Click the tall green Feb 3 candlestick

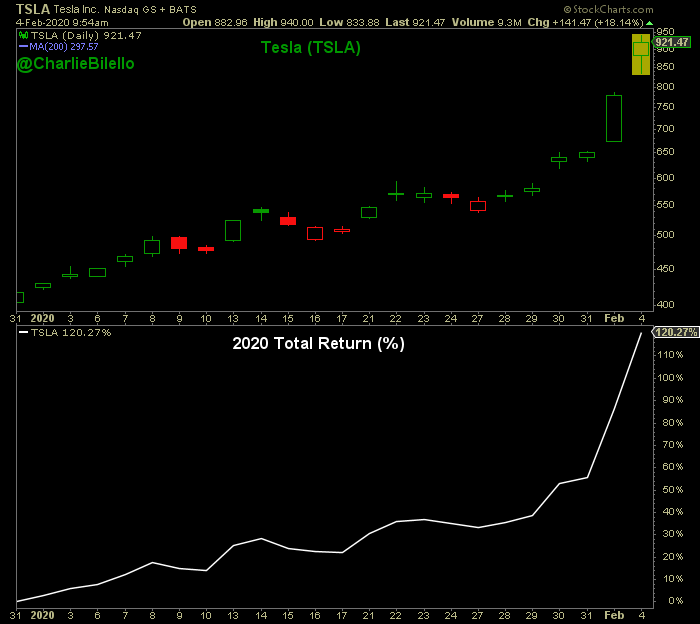614,118
